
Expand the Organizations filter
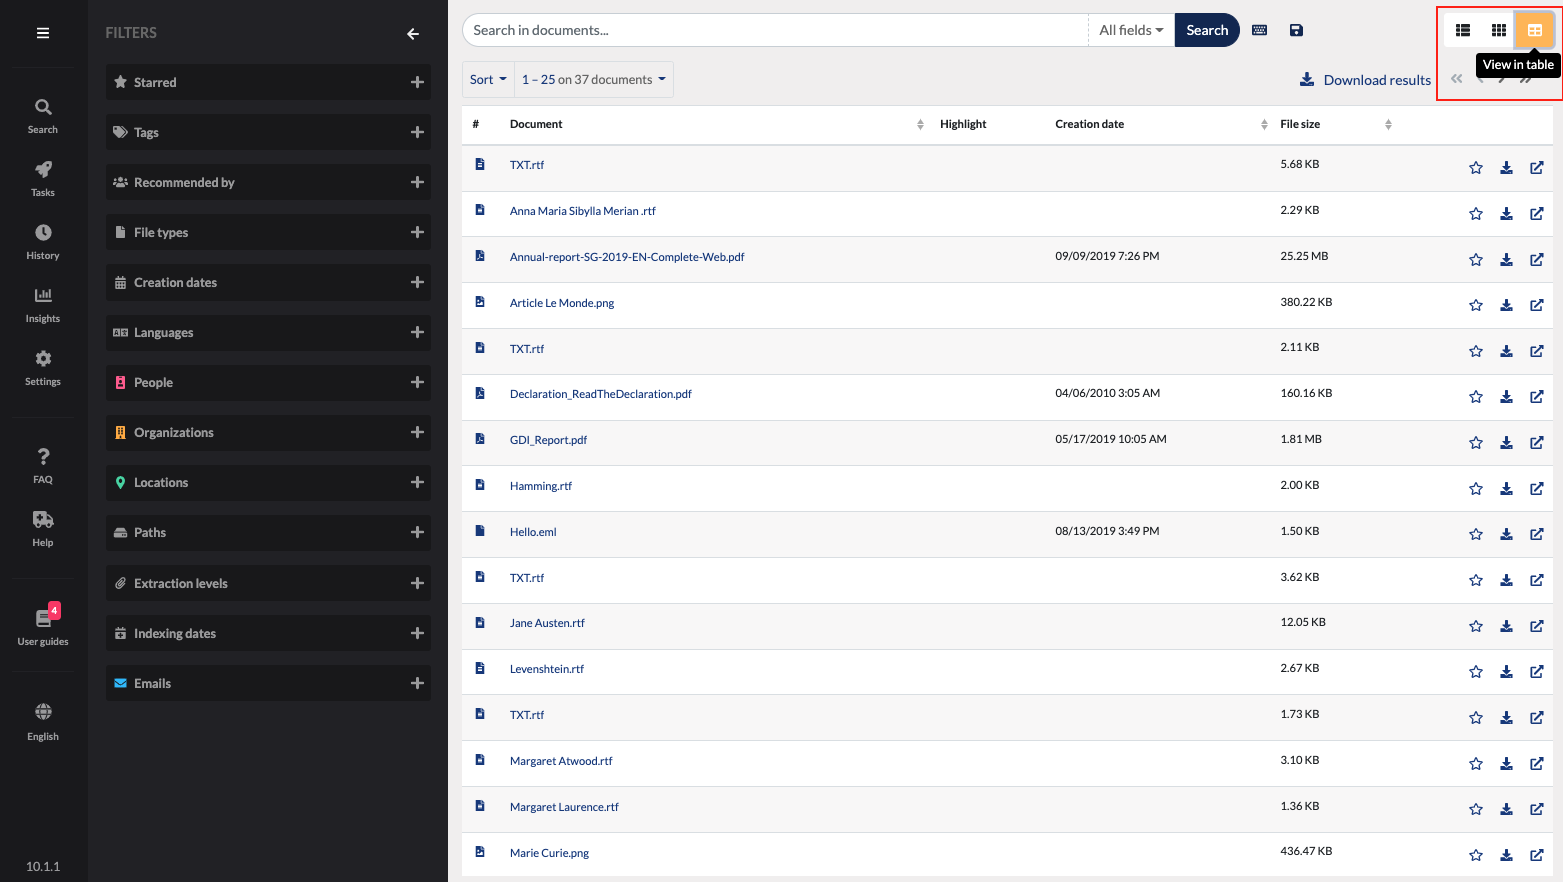418,432
